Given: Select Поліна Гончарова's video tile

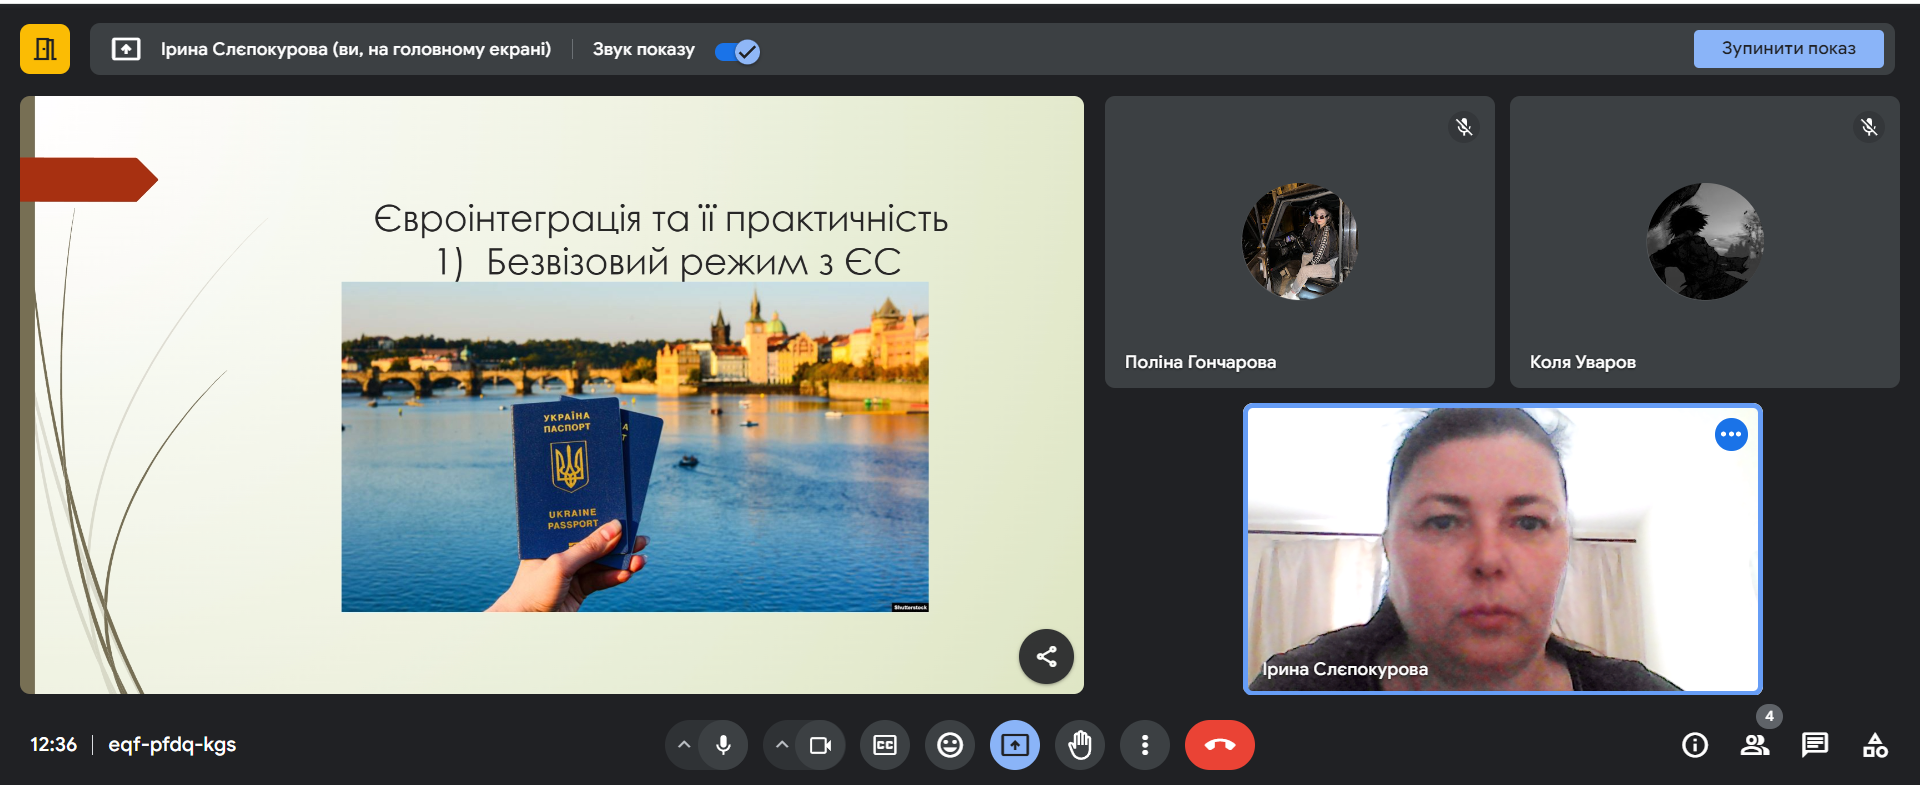Looking at the screenshot, I should click(1299, 242).
